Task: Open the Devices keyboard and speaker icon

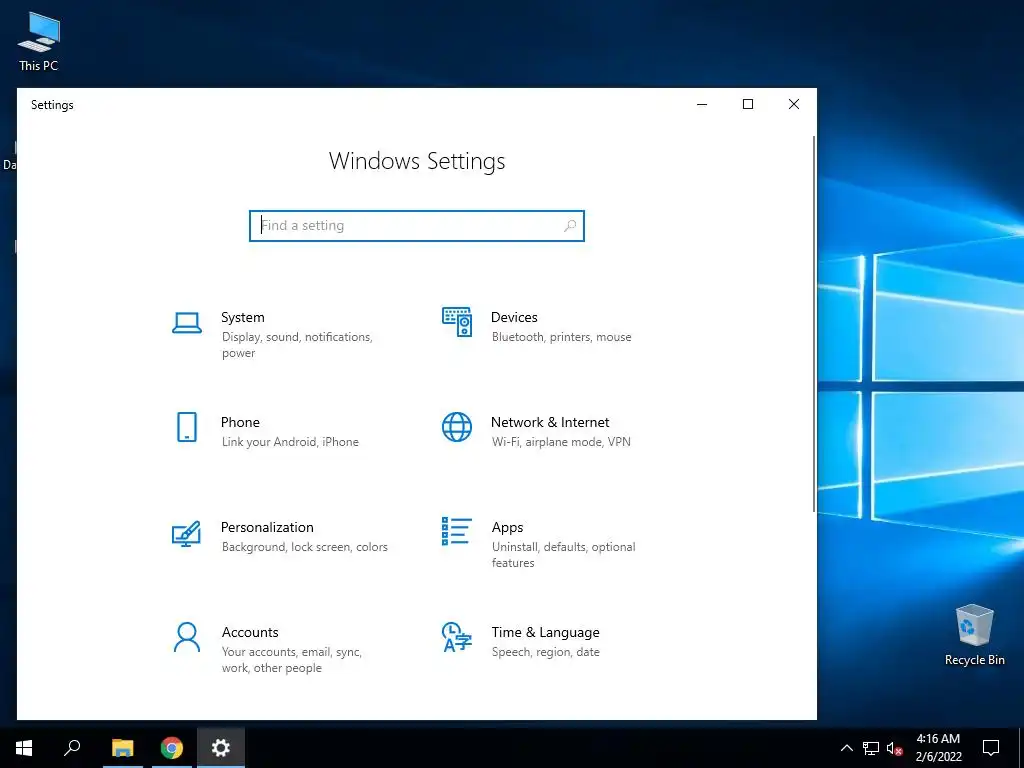Action: [x=456, y=322]
